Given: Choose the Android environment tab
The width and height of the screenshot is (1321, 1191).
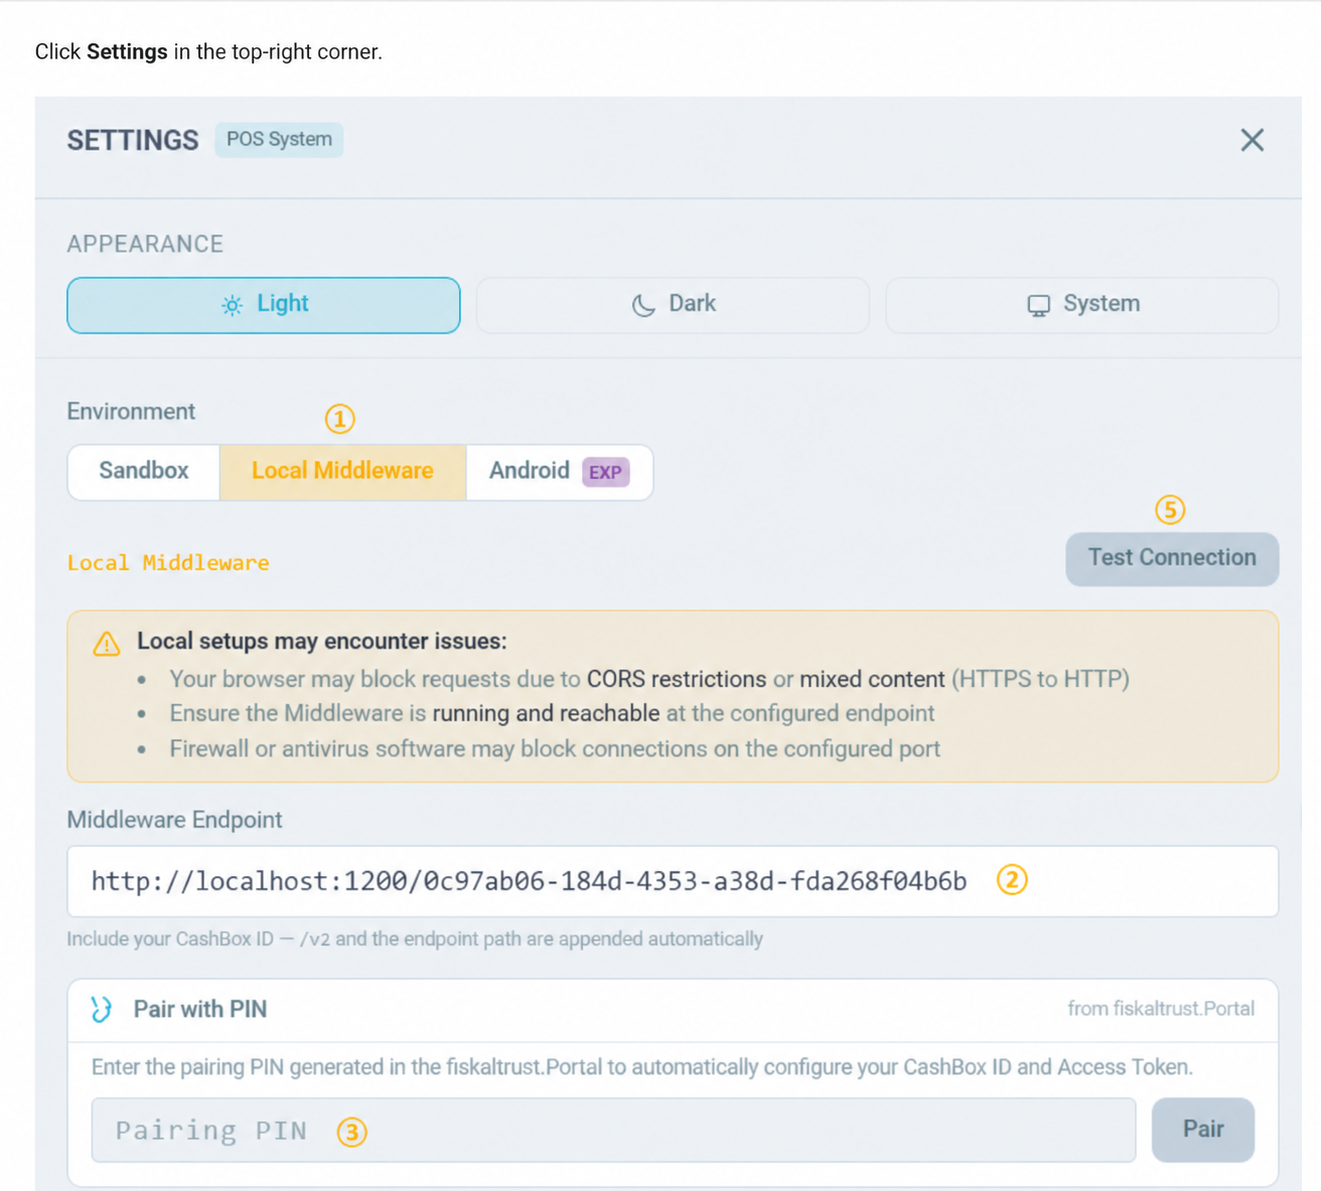Looking at the screenshot, I should [x=559, y=471].
